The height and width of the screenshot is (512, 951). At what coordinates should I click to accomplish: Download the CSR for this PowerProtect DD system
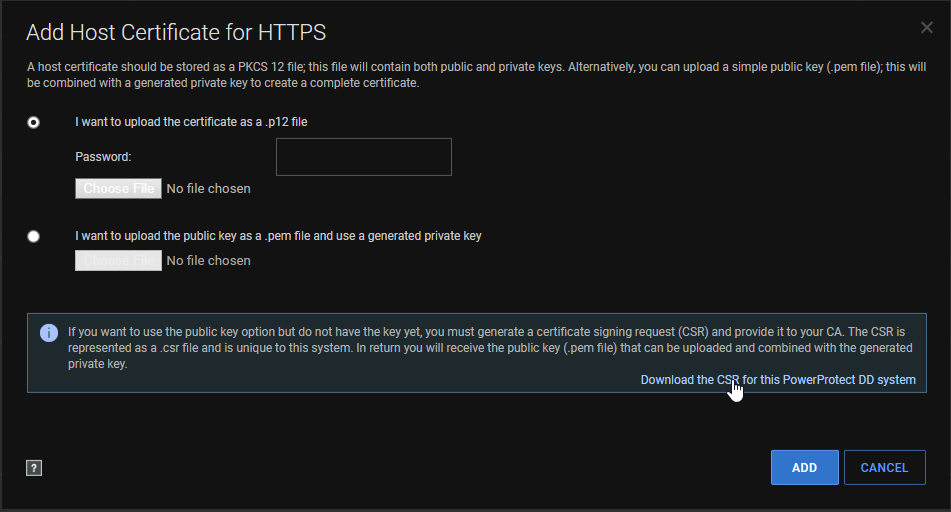click(x=778, y=380)
